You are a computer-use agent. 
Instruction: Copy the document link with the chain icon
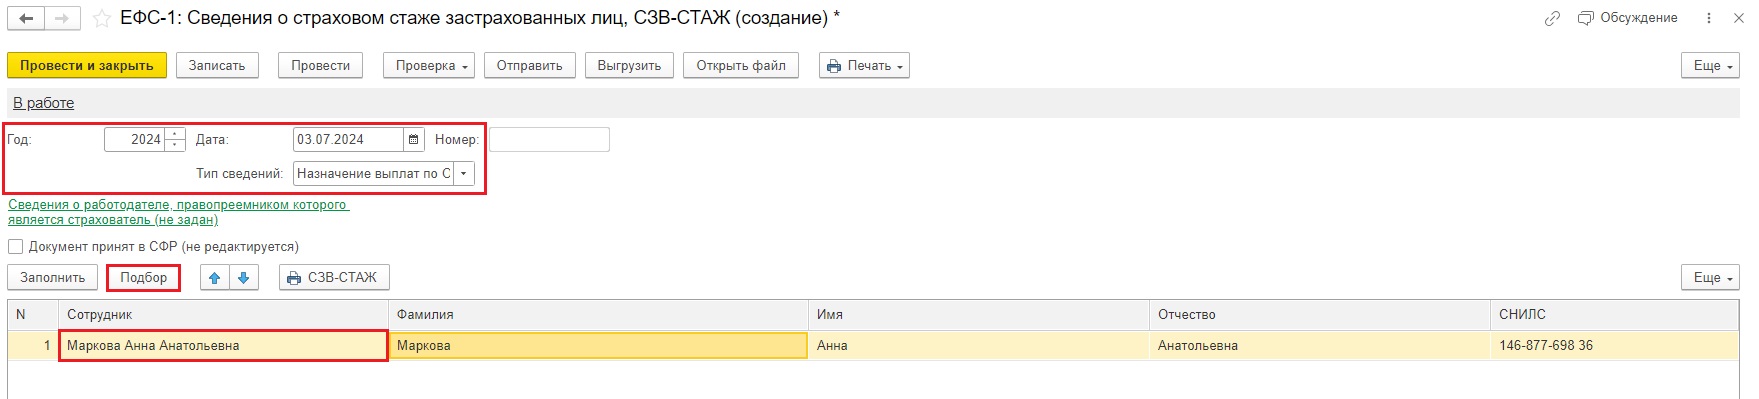1552,18
